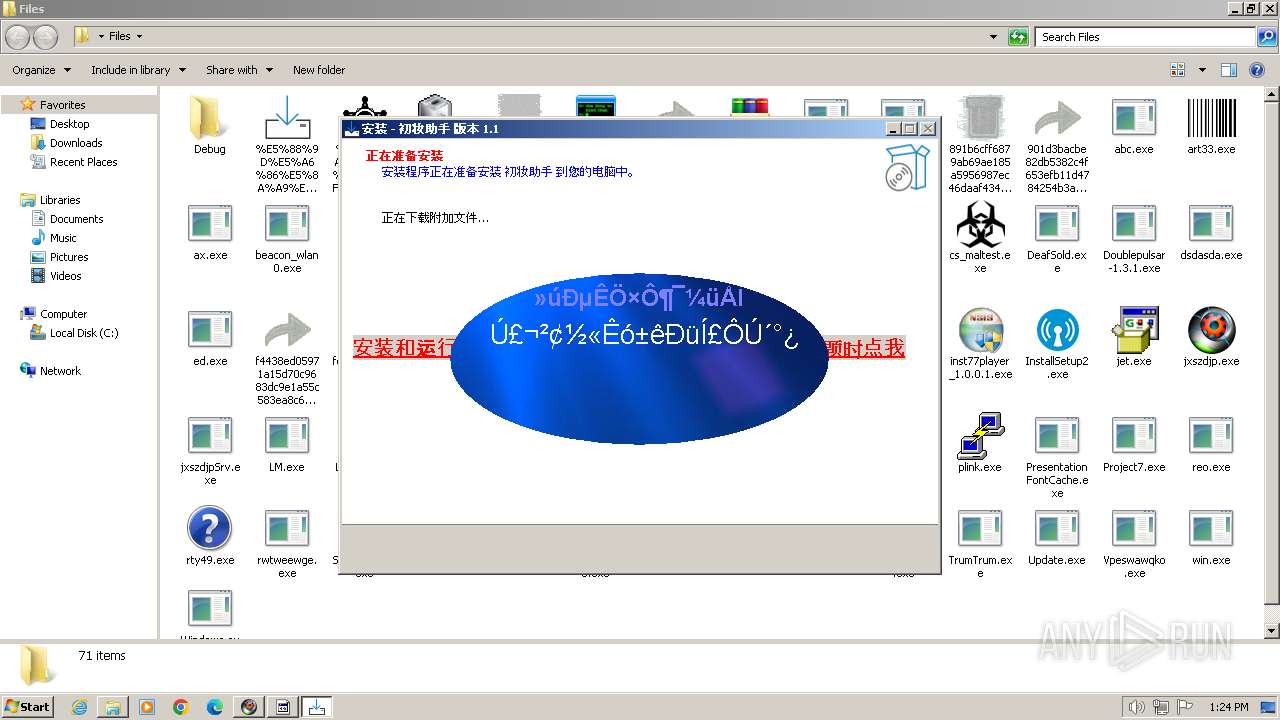Image resolution: width=1280 pixels, height=720 pixels.
Task: Select Libraries in navigation pane
Action: (60, 200)
